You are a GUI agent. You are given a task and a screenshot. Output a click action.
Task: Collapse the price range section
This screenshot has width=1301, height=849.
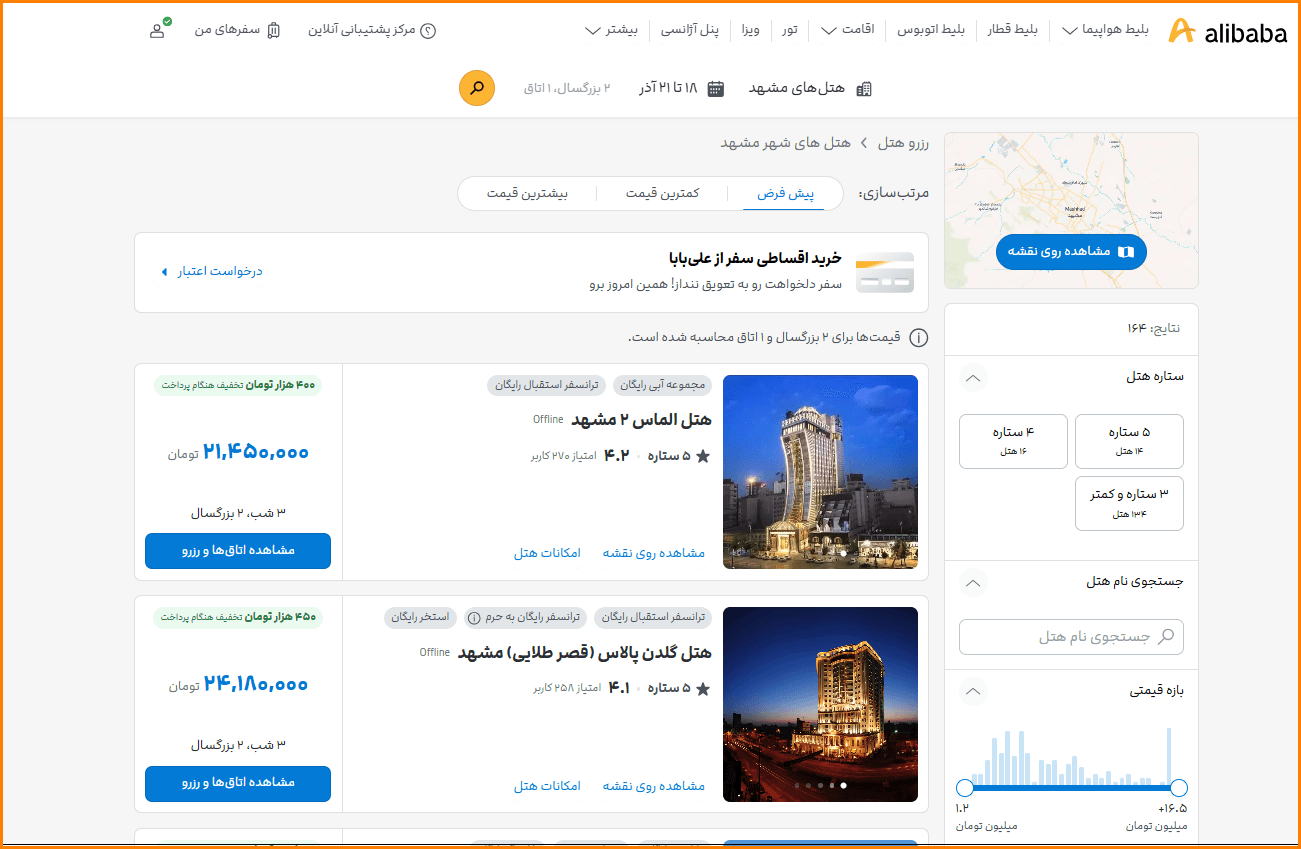coord(973,691)
